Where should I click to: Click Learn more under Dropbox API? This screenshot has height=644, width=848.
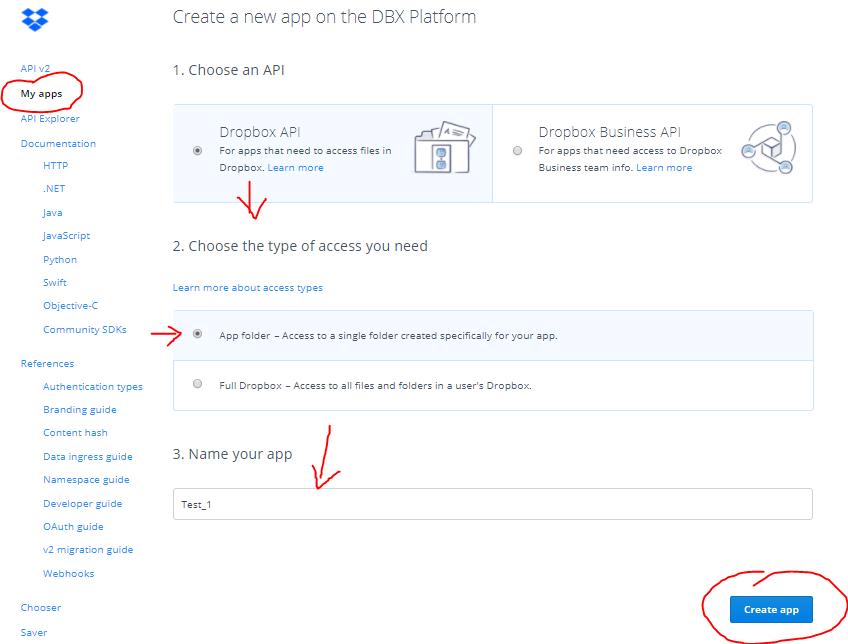tap(295, 168)
